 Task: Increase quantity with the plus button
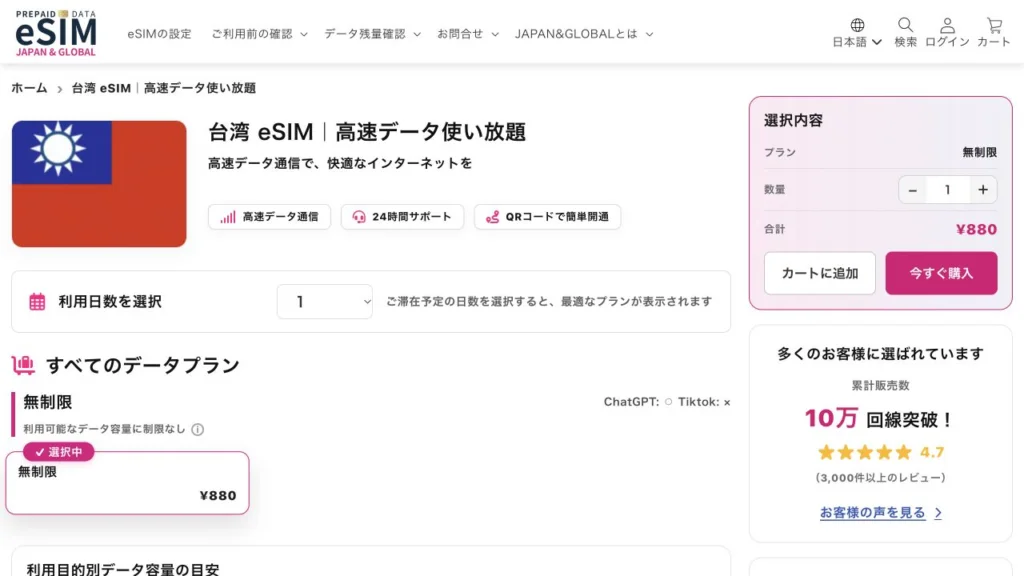pos(983,190)
